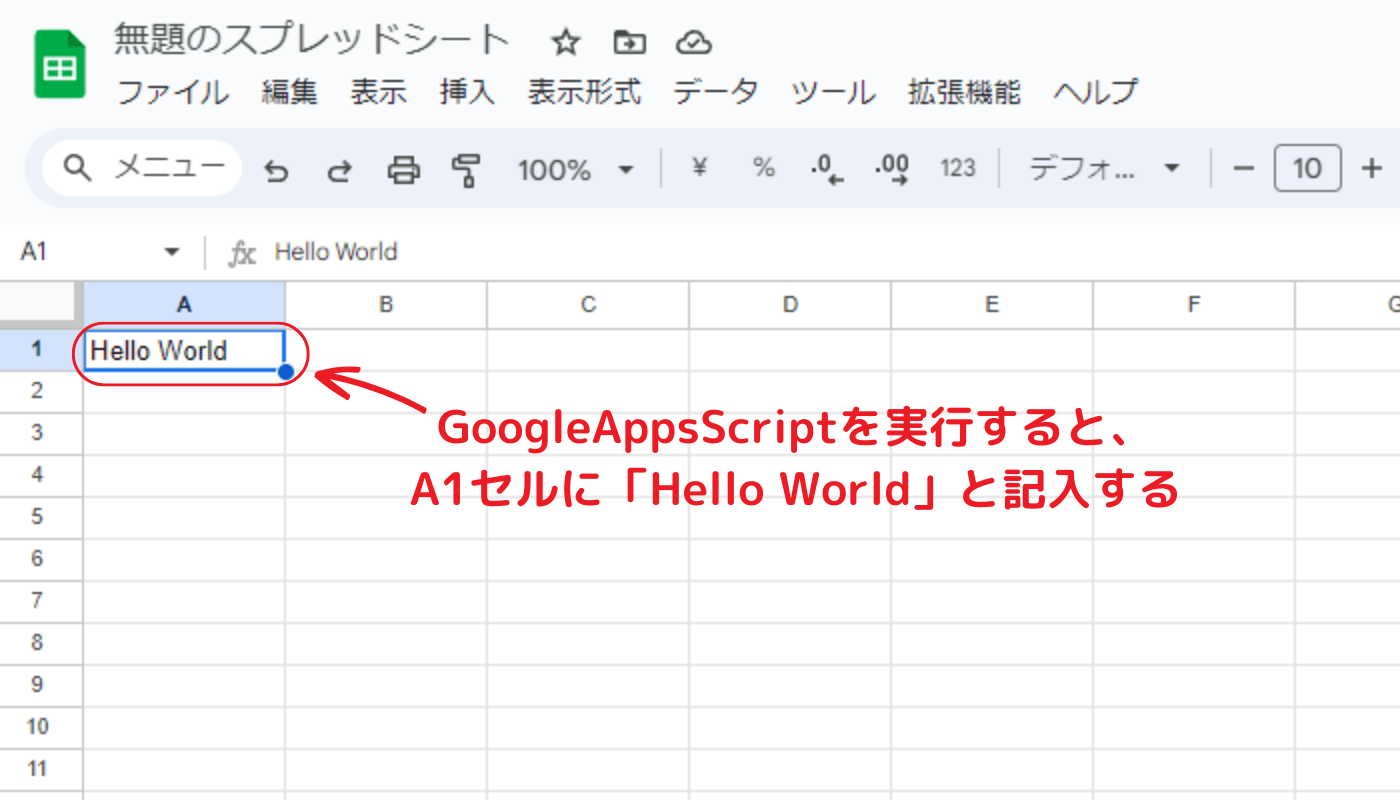Open the 100% zoom dropdown
Screen dimensions: 1400x800
[x=575, y=170]
